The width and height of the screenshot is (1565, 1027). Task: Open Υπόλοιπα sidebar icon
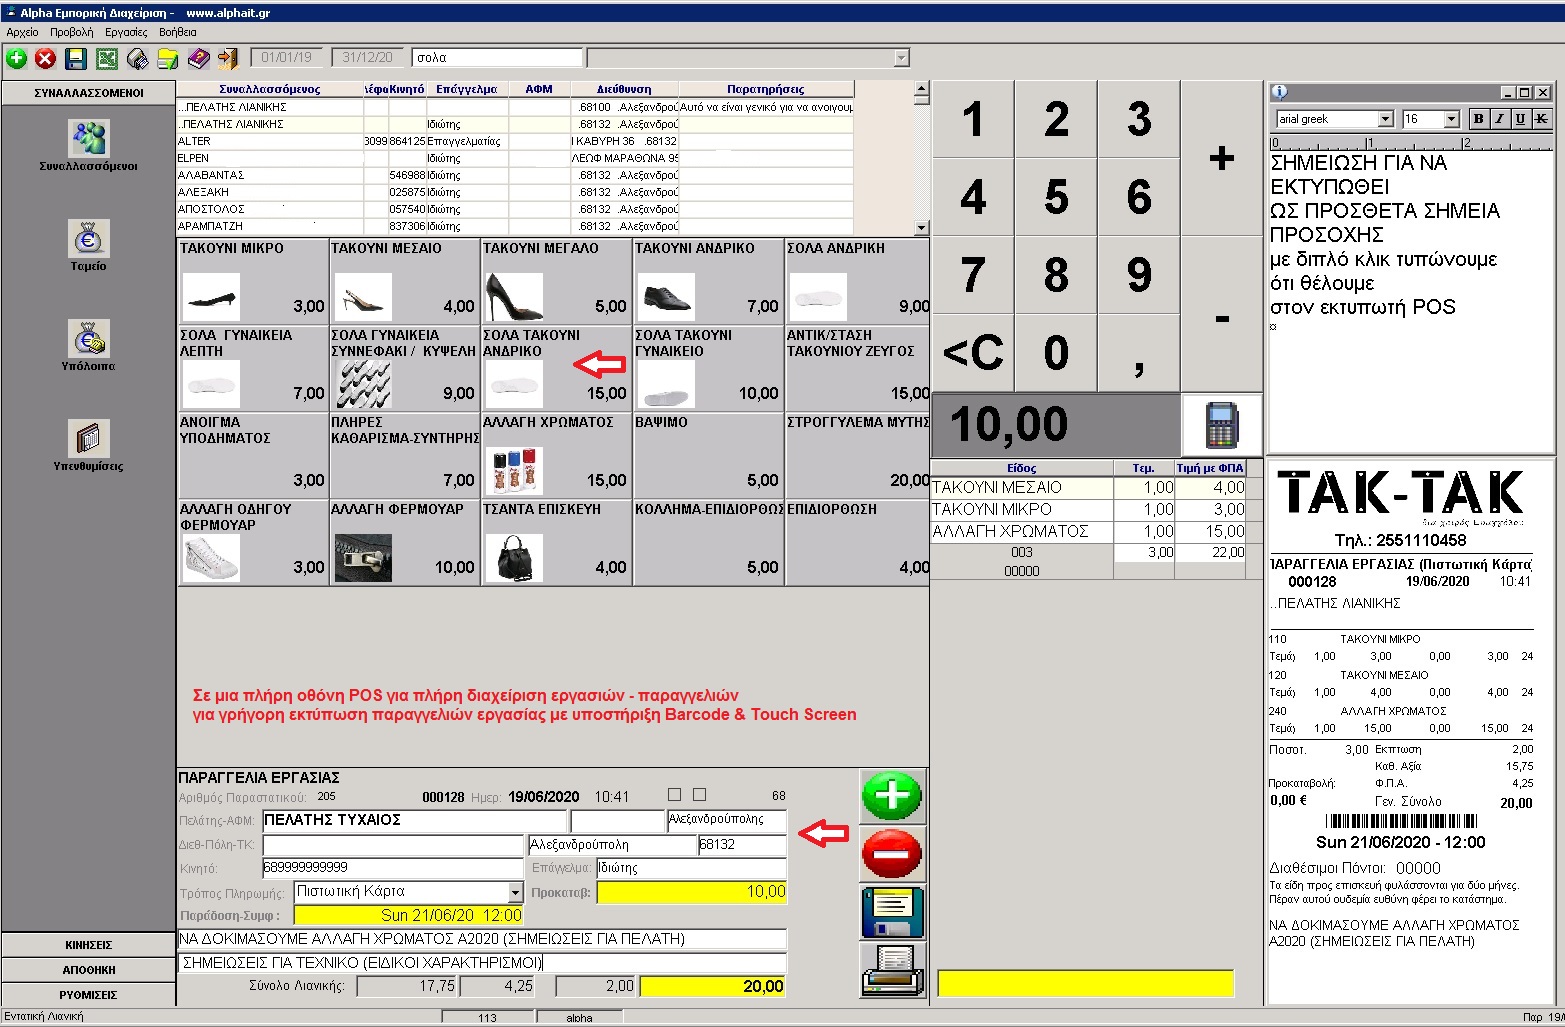pos(88,338)
